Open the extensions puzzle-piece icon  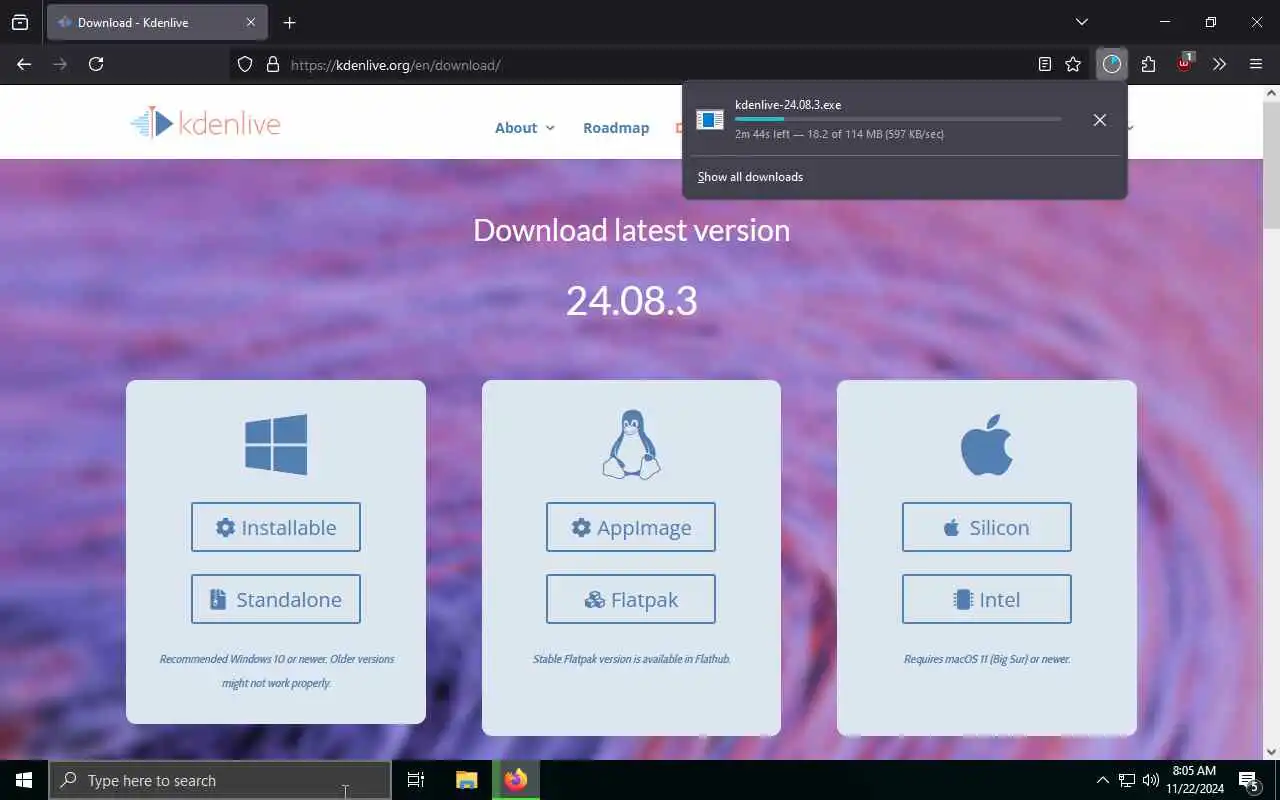coord(1148,64)
